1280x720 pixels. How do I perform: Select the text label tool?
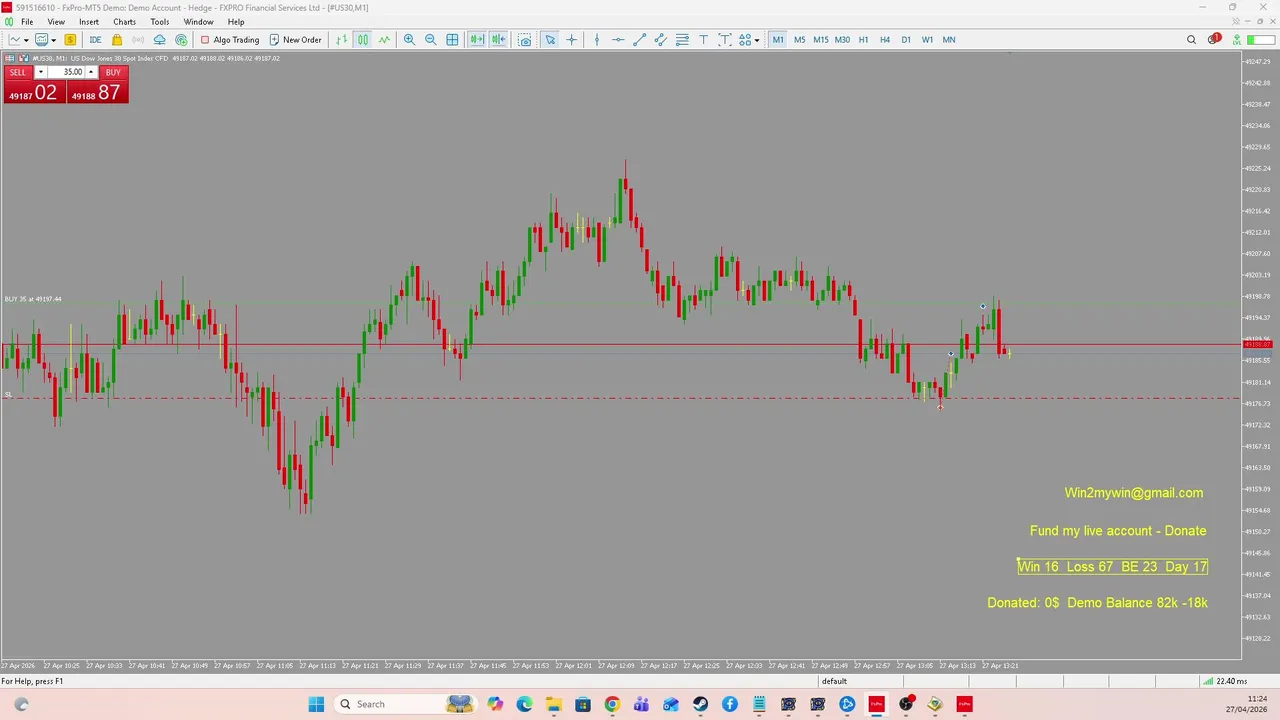724,40
